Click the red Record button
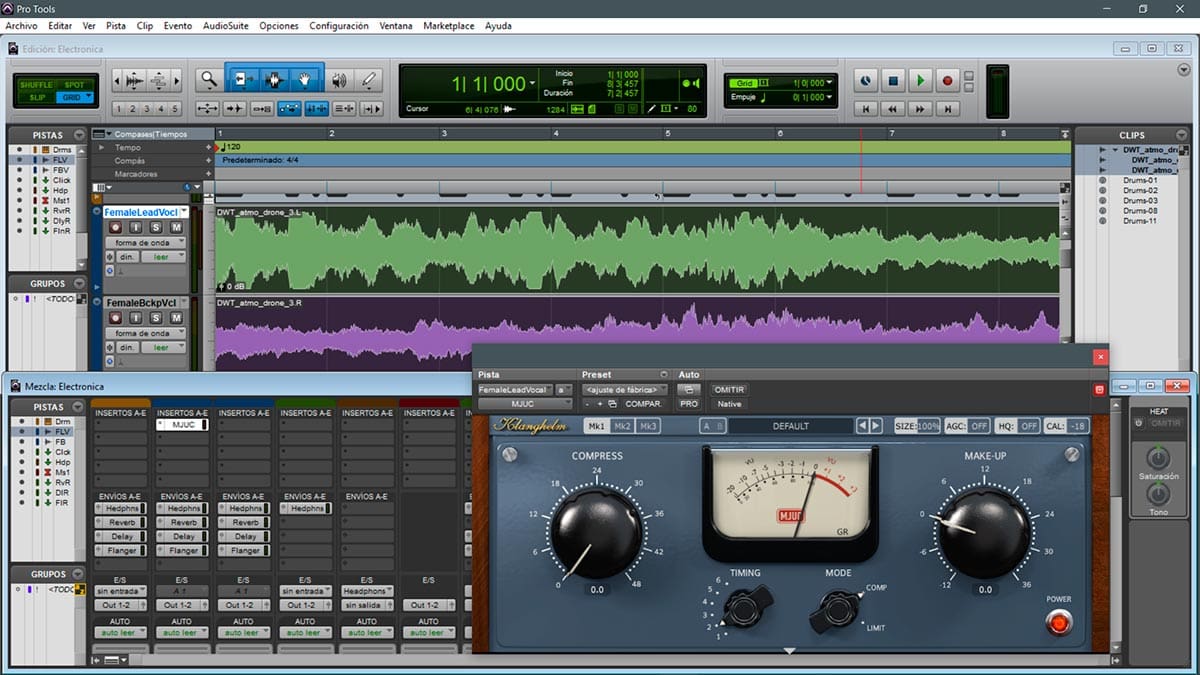This screenshot has width=1200, height=675. click(947, 80)
